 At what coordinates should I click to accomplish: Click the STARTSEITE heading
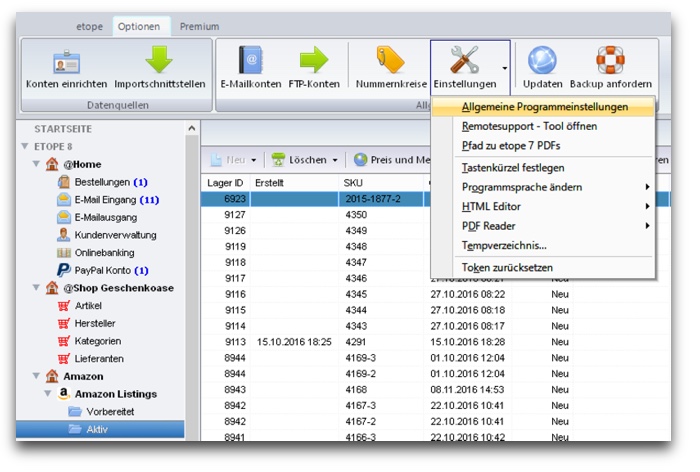tap(63, 129)
